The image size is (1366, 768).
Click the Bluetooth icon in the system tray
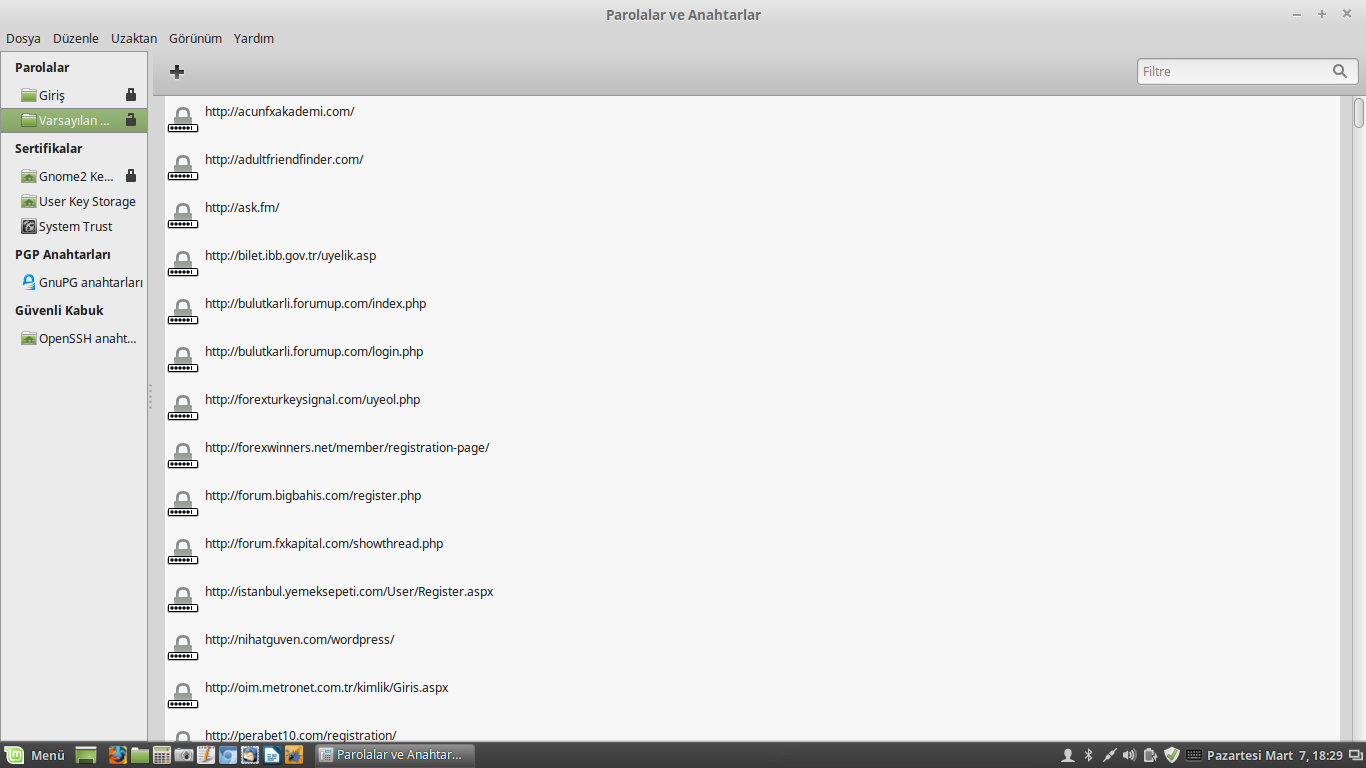(1089, 755)
